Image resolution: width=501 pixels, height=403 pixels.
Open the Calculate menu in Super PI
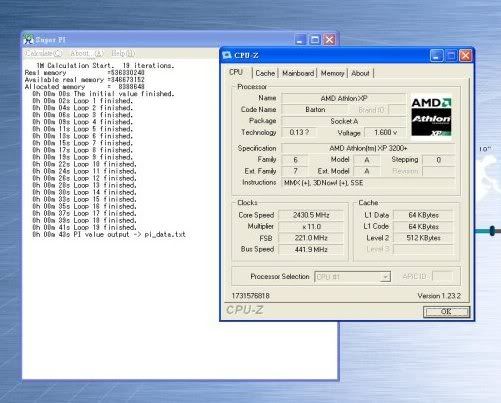pos(43,53)
